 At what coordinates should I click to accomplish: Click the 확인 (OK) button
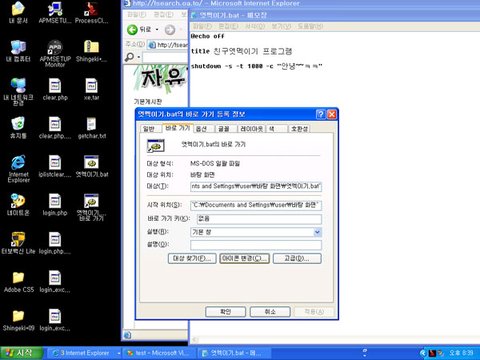pos(225,312)
